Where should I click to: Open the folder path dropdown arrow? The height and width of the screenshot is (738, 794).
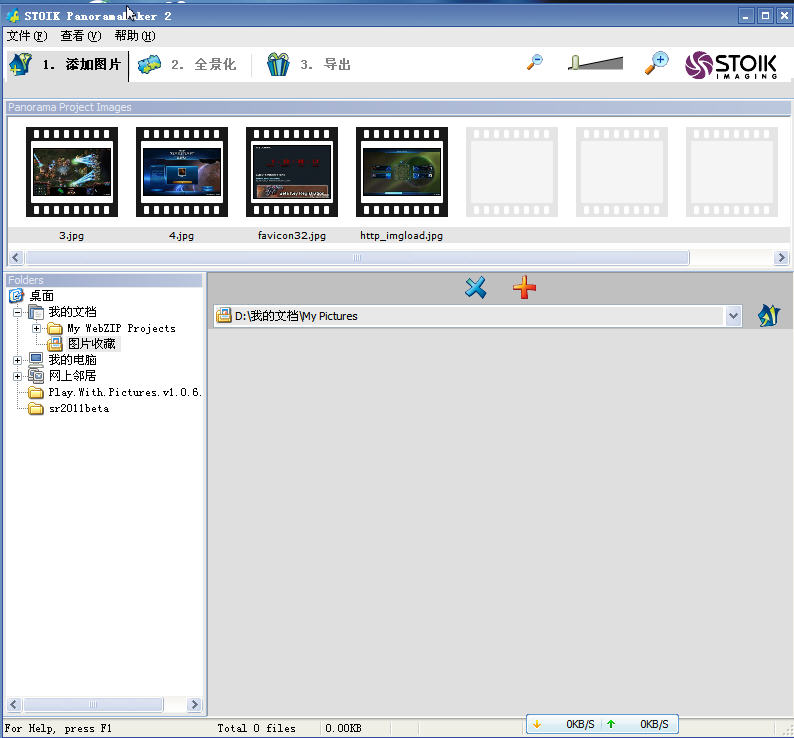tap(733, 316)
